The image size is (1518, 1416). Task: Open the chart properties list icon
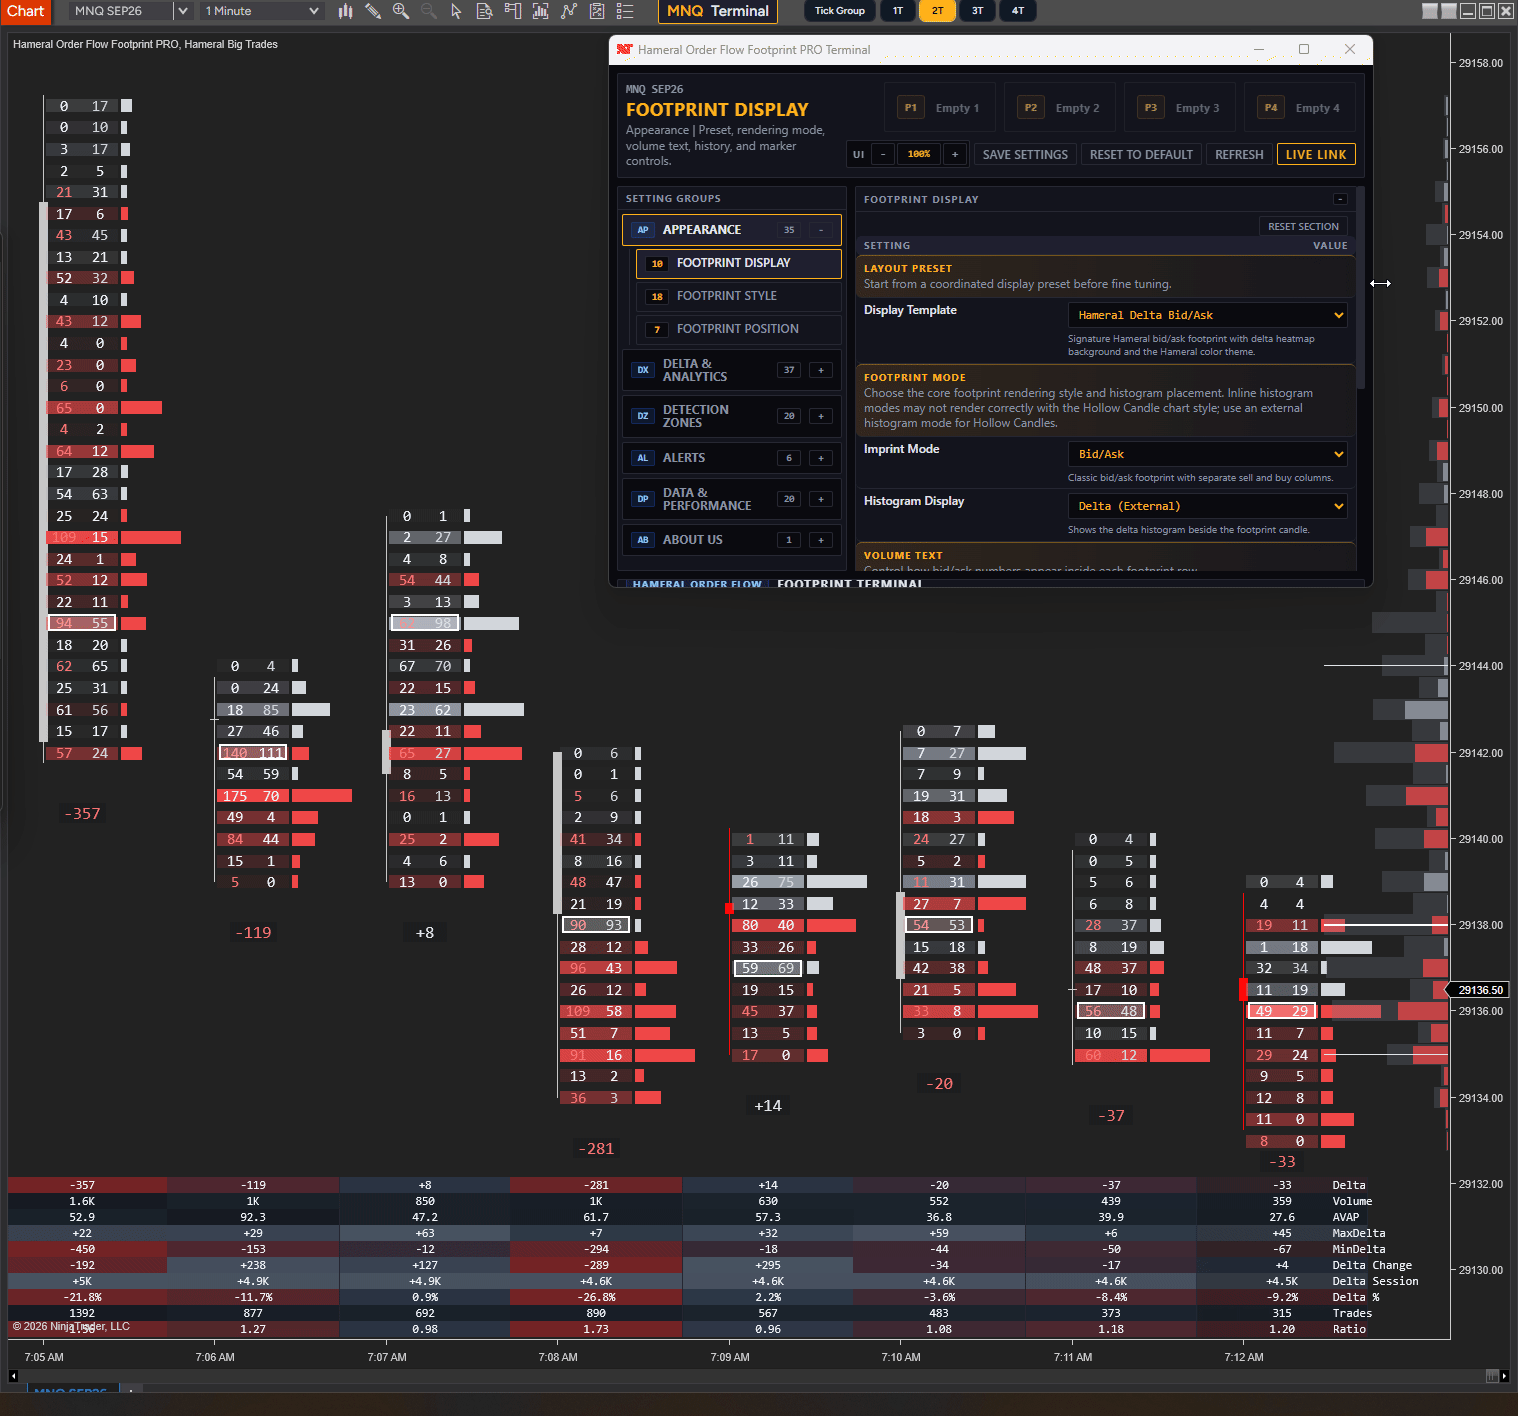625,11
